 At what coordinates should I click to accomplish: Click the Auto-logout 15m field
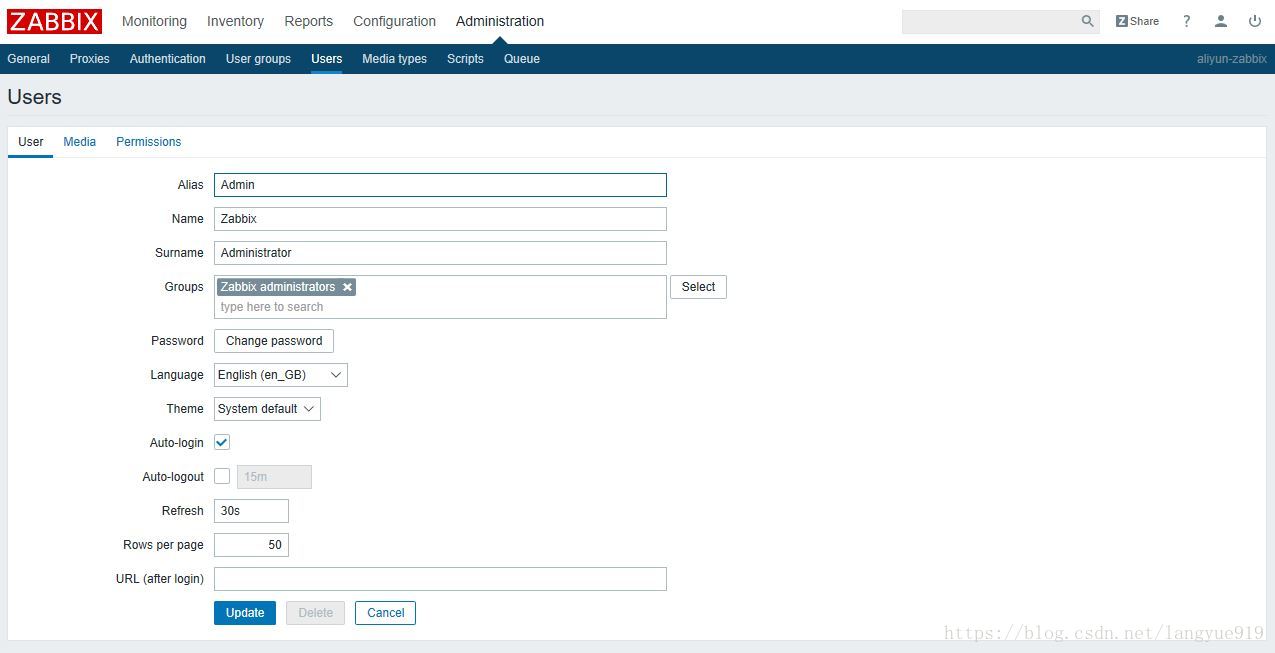pos(274,477)
